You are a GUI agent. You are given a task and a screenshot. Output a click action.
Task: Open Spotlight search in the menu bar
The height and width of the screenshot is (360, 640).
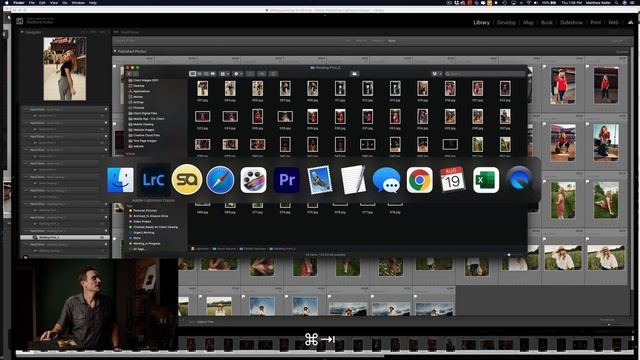616,2
